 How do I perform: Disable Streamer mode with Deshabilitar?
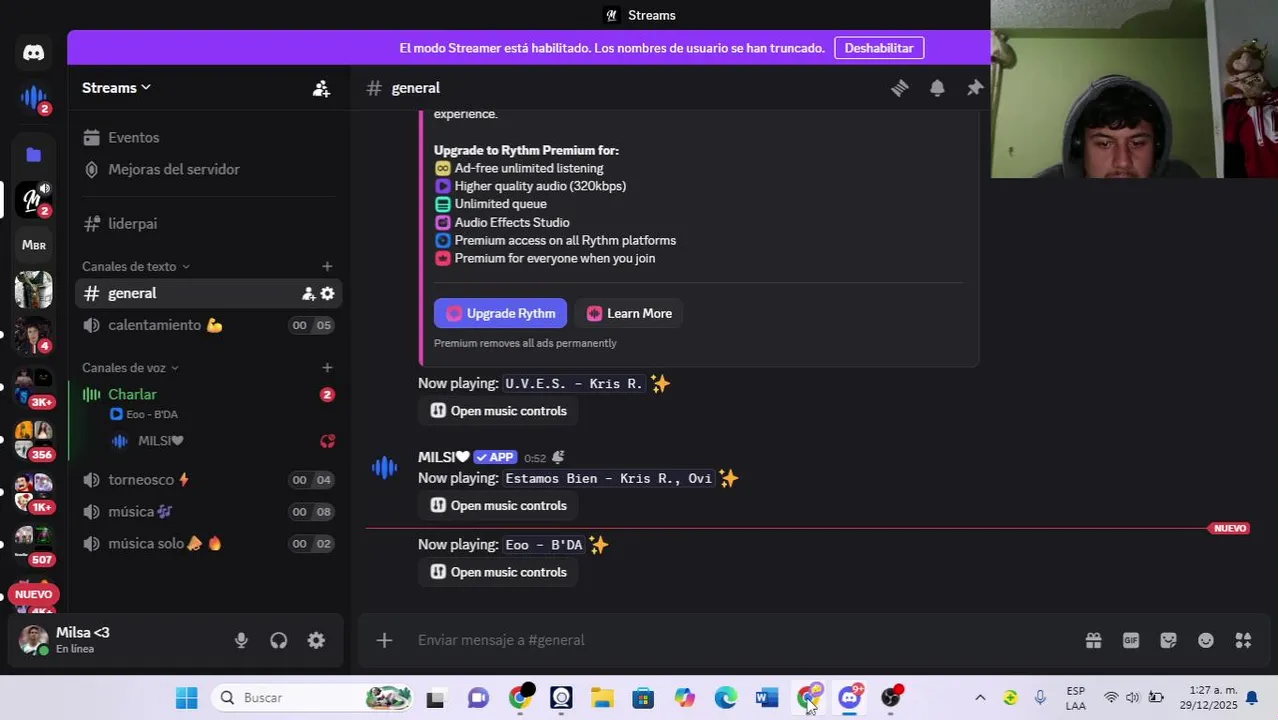click(x=879, y=48)
